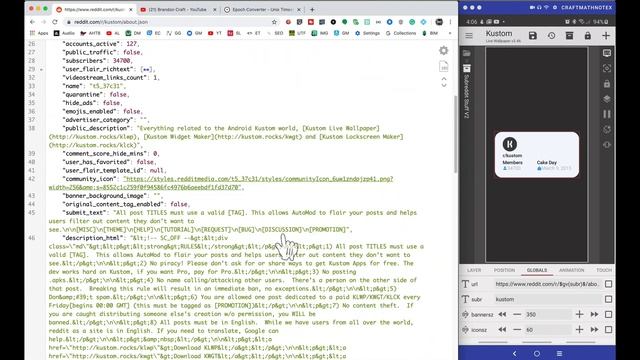The width and height of the screenshot is (640, 360).
Task: Check the box for the url global
Action: [x=608, y=284]
